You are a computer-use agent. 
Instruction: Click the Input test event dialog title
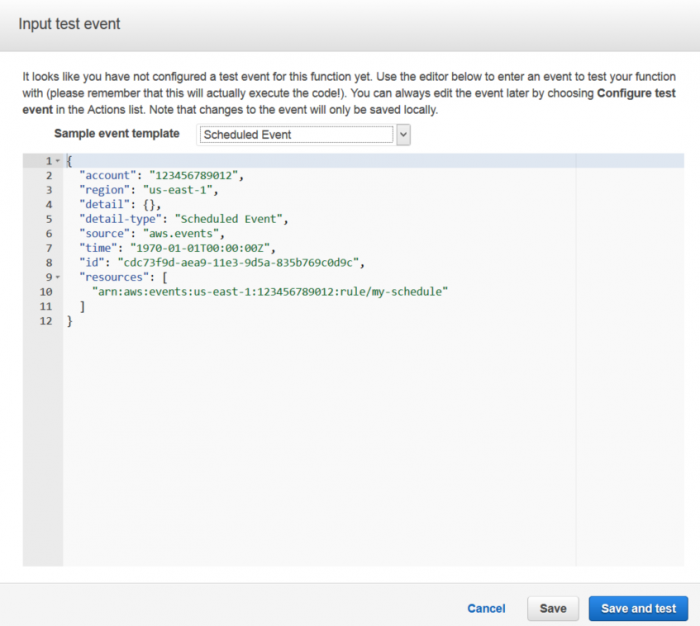(69, 24)
